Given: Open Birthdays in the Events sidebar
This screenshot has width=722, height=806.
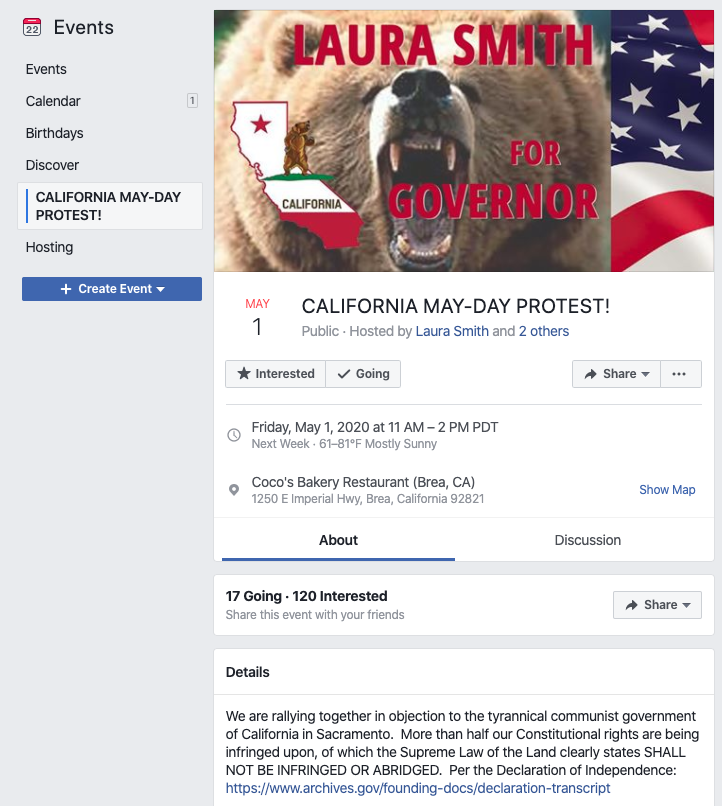Looking at the screenshot, I should pyautogui.click(x=55, y=133).
